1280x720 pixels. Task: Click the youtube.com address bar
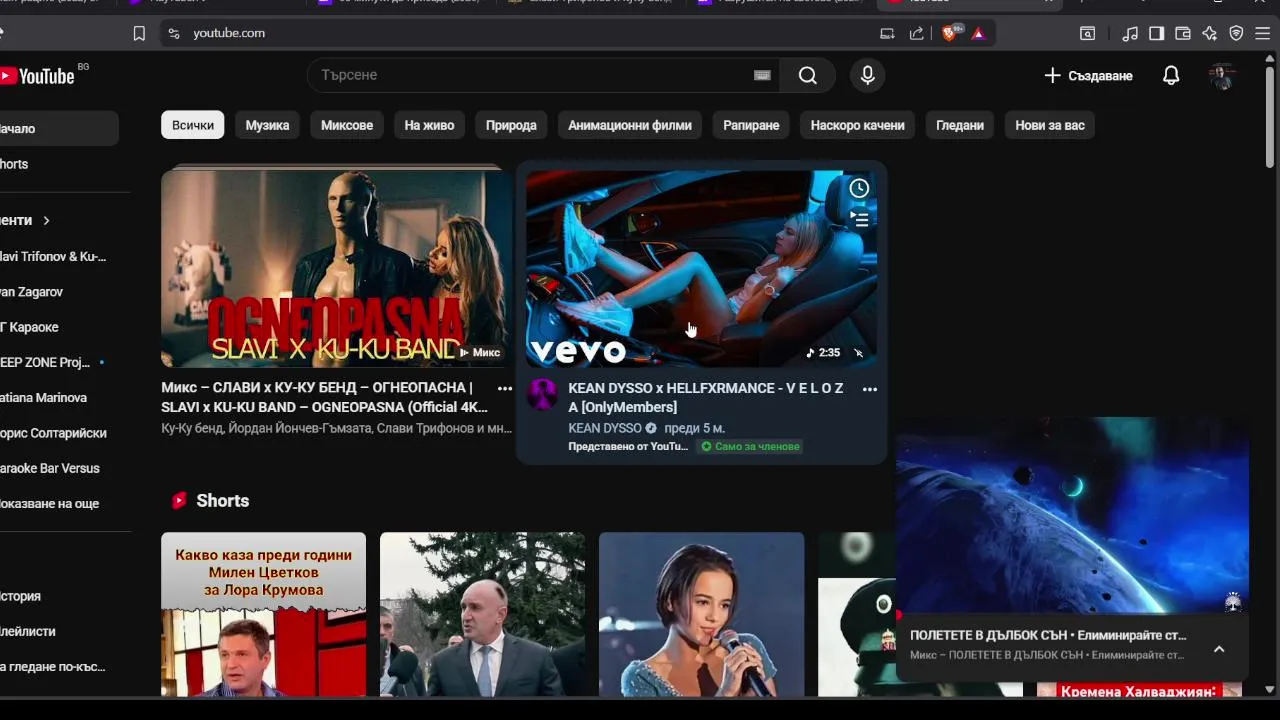520,33
